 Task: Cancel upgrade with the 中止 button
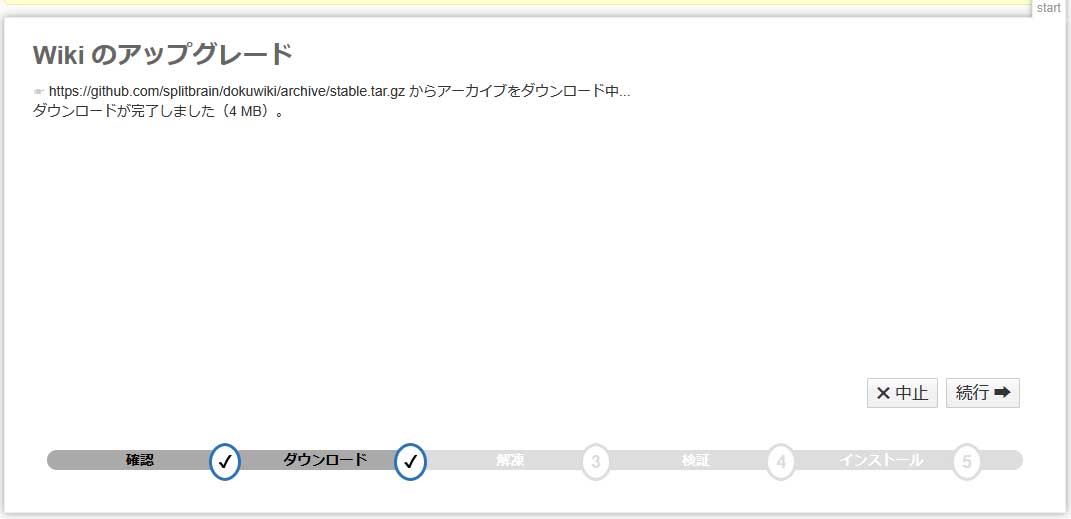[902, 393]
